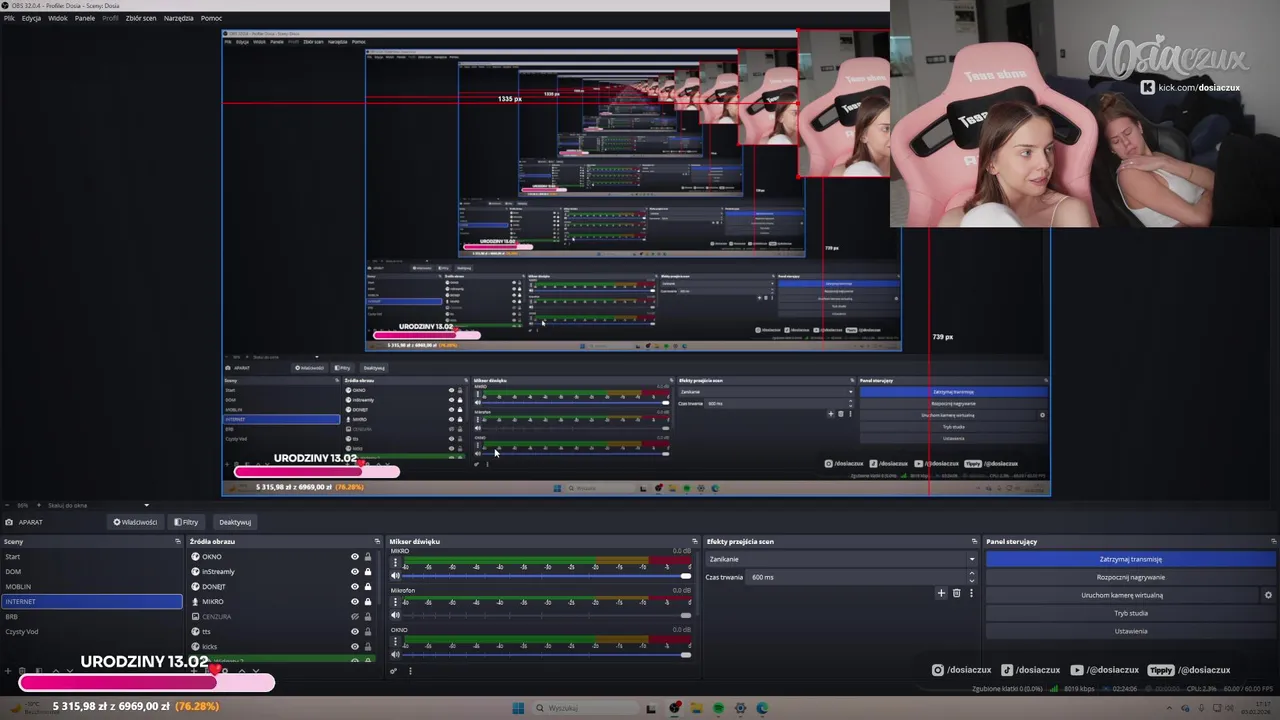Open MIKRO channel three-dot options

(x=395, y=562)
